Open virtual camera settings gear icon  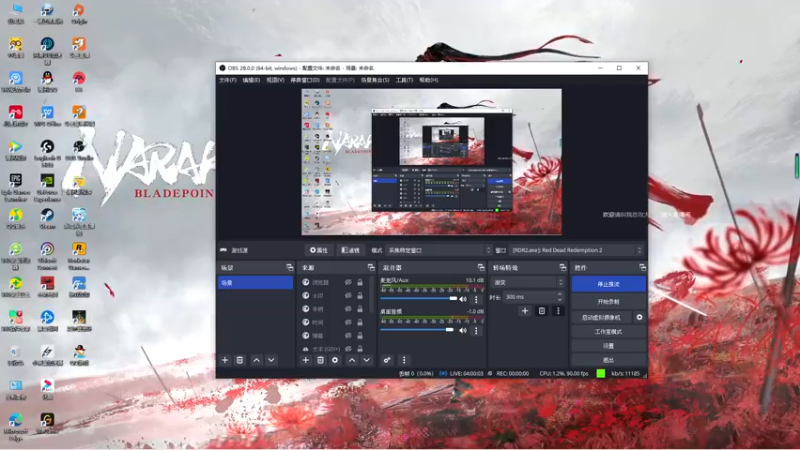639,317
